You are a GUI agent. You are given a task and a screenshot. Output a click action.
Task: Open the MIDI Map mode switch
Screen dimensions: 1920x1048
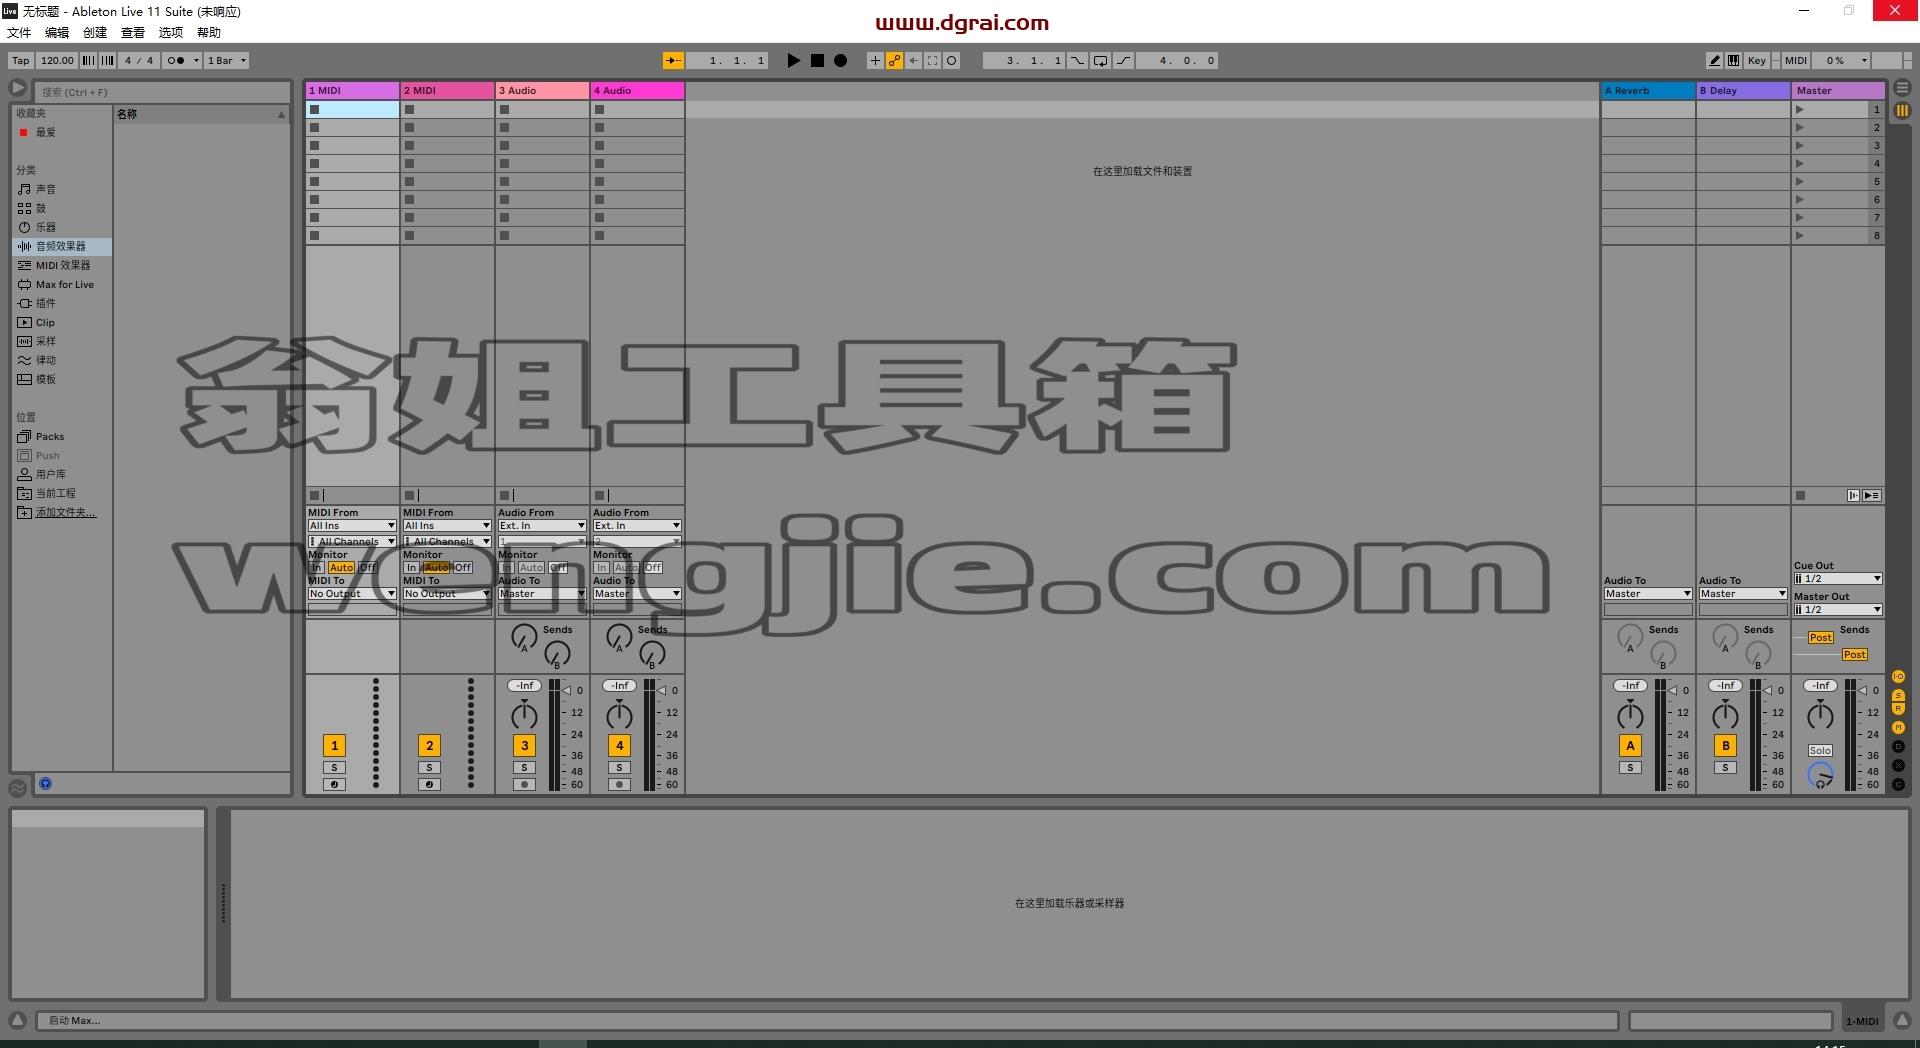coord(1796,60)
